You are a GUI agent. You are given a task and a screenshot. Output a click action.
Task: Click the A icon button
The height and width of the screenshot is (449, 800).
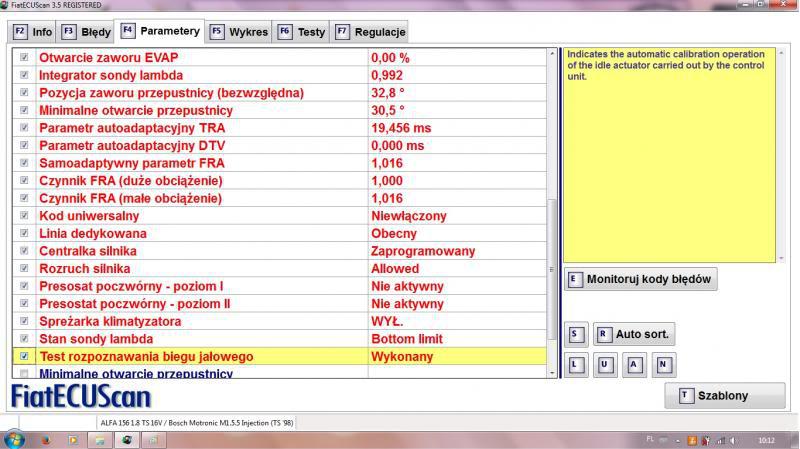[633, 363]
